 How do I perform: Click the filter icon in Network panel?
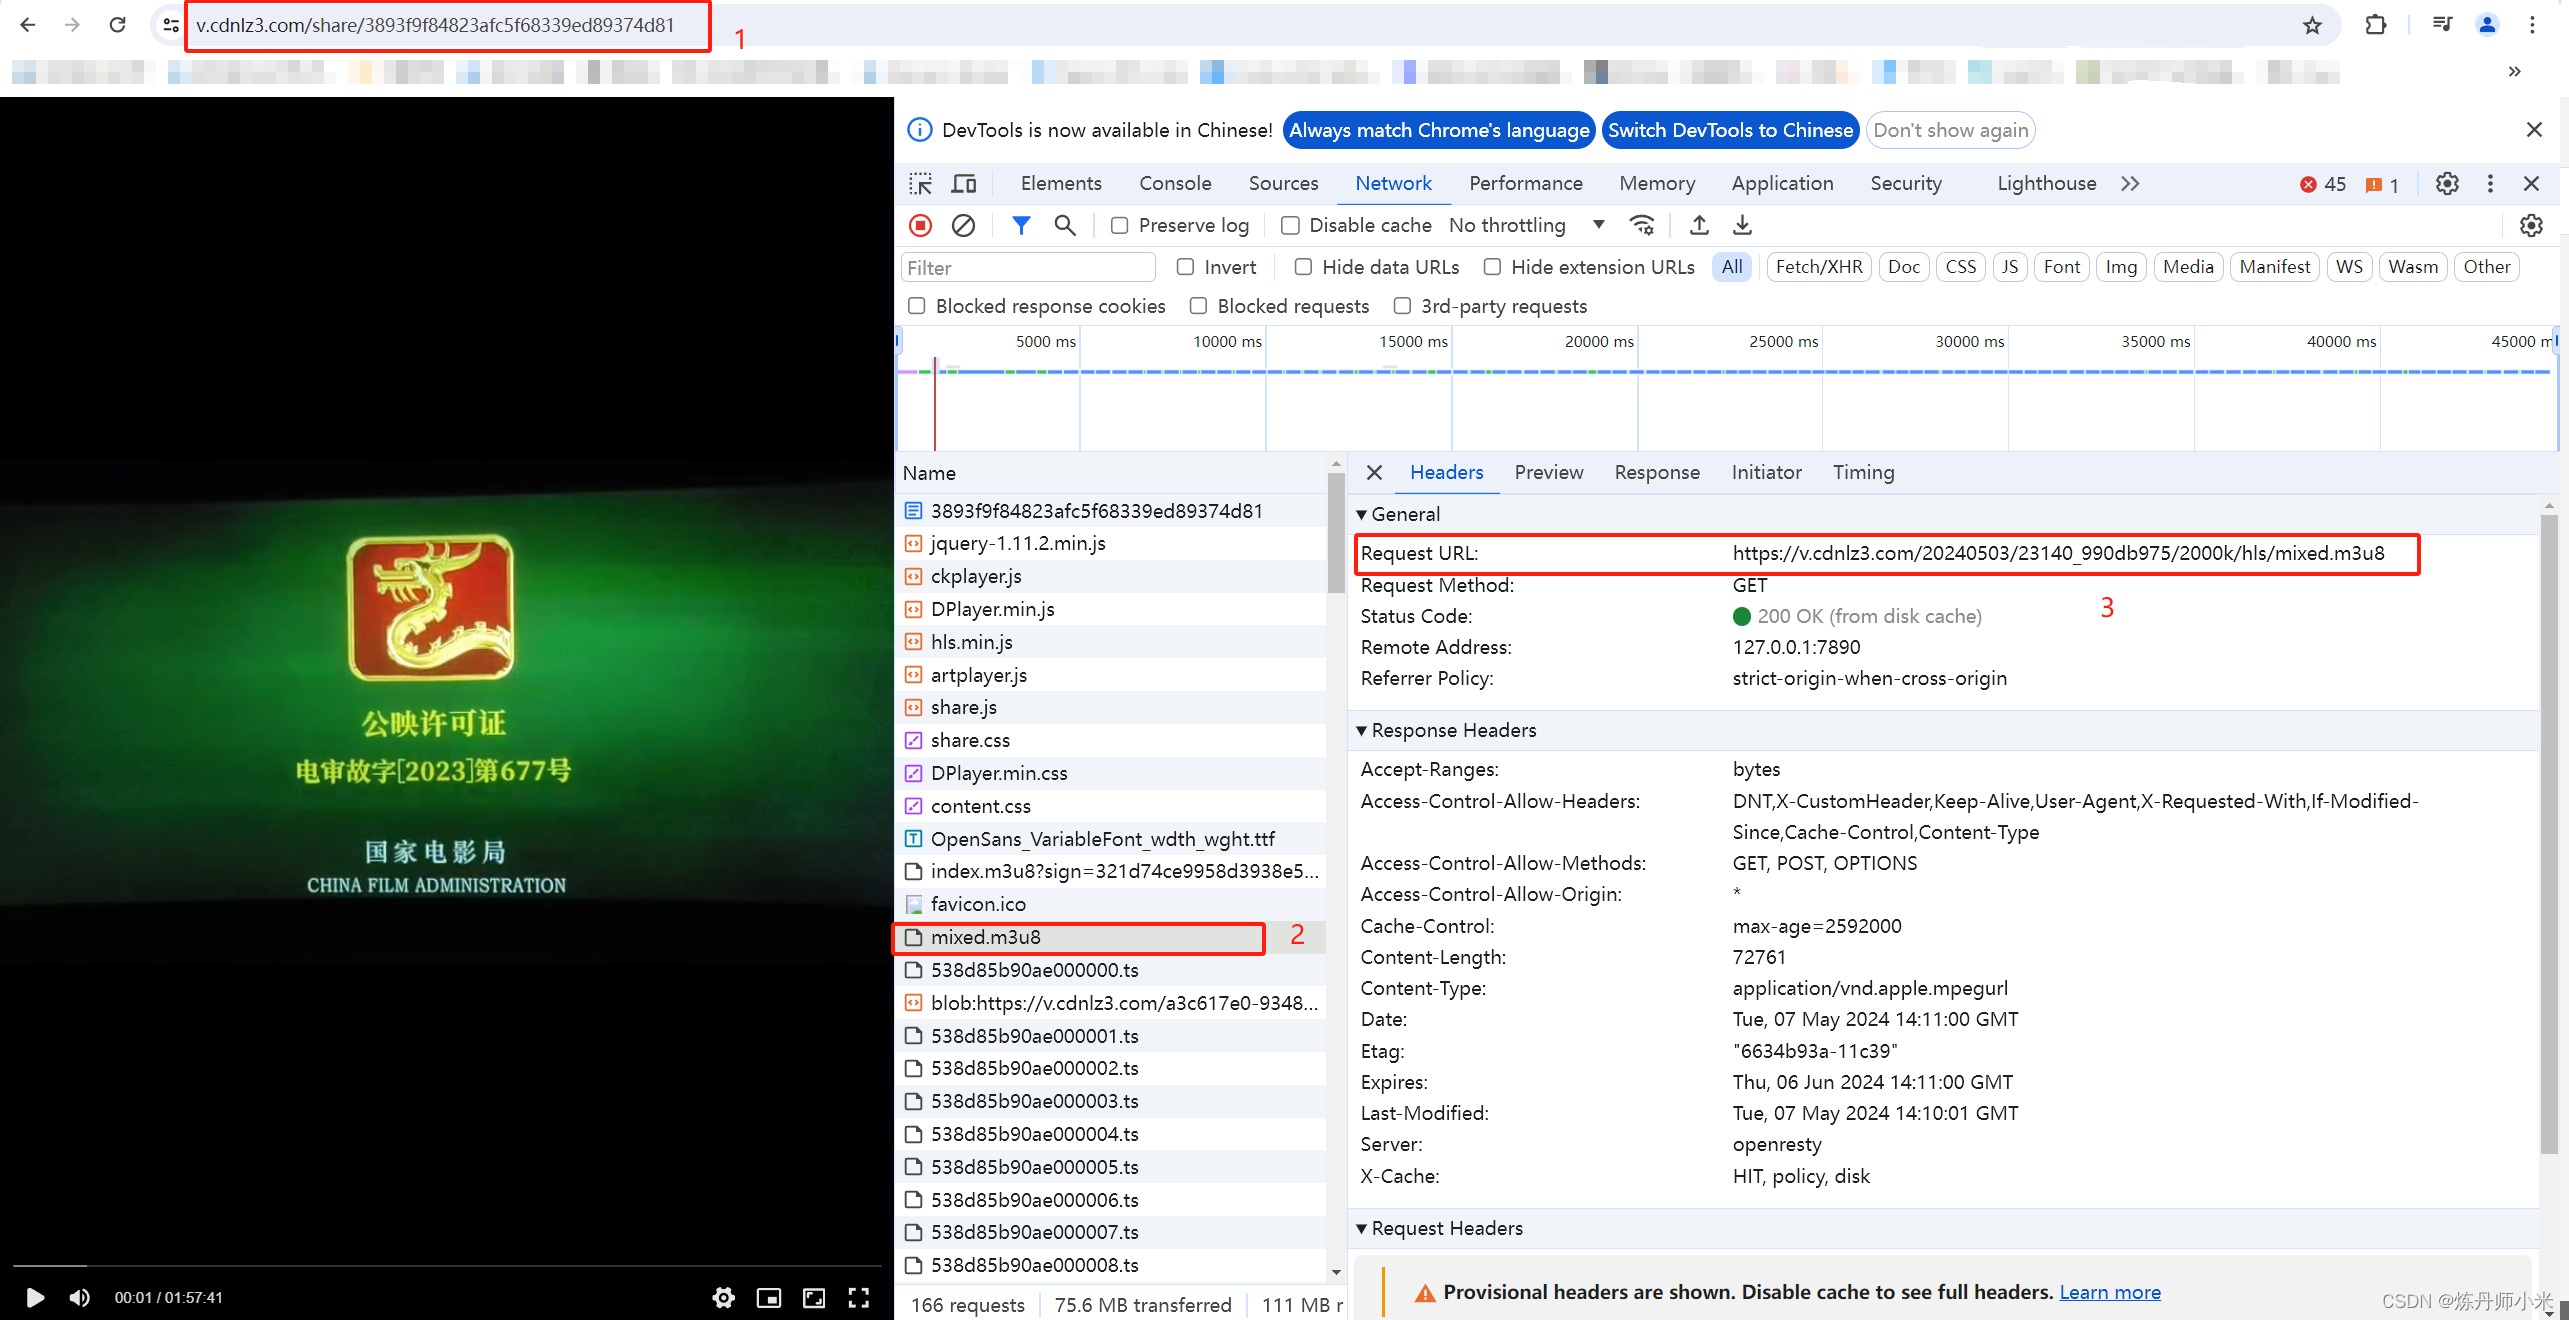click(1020, 224)
